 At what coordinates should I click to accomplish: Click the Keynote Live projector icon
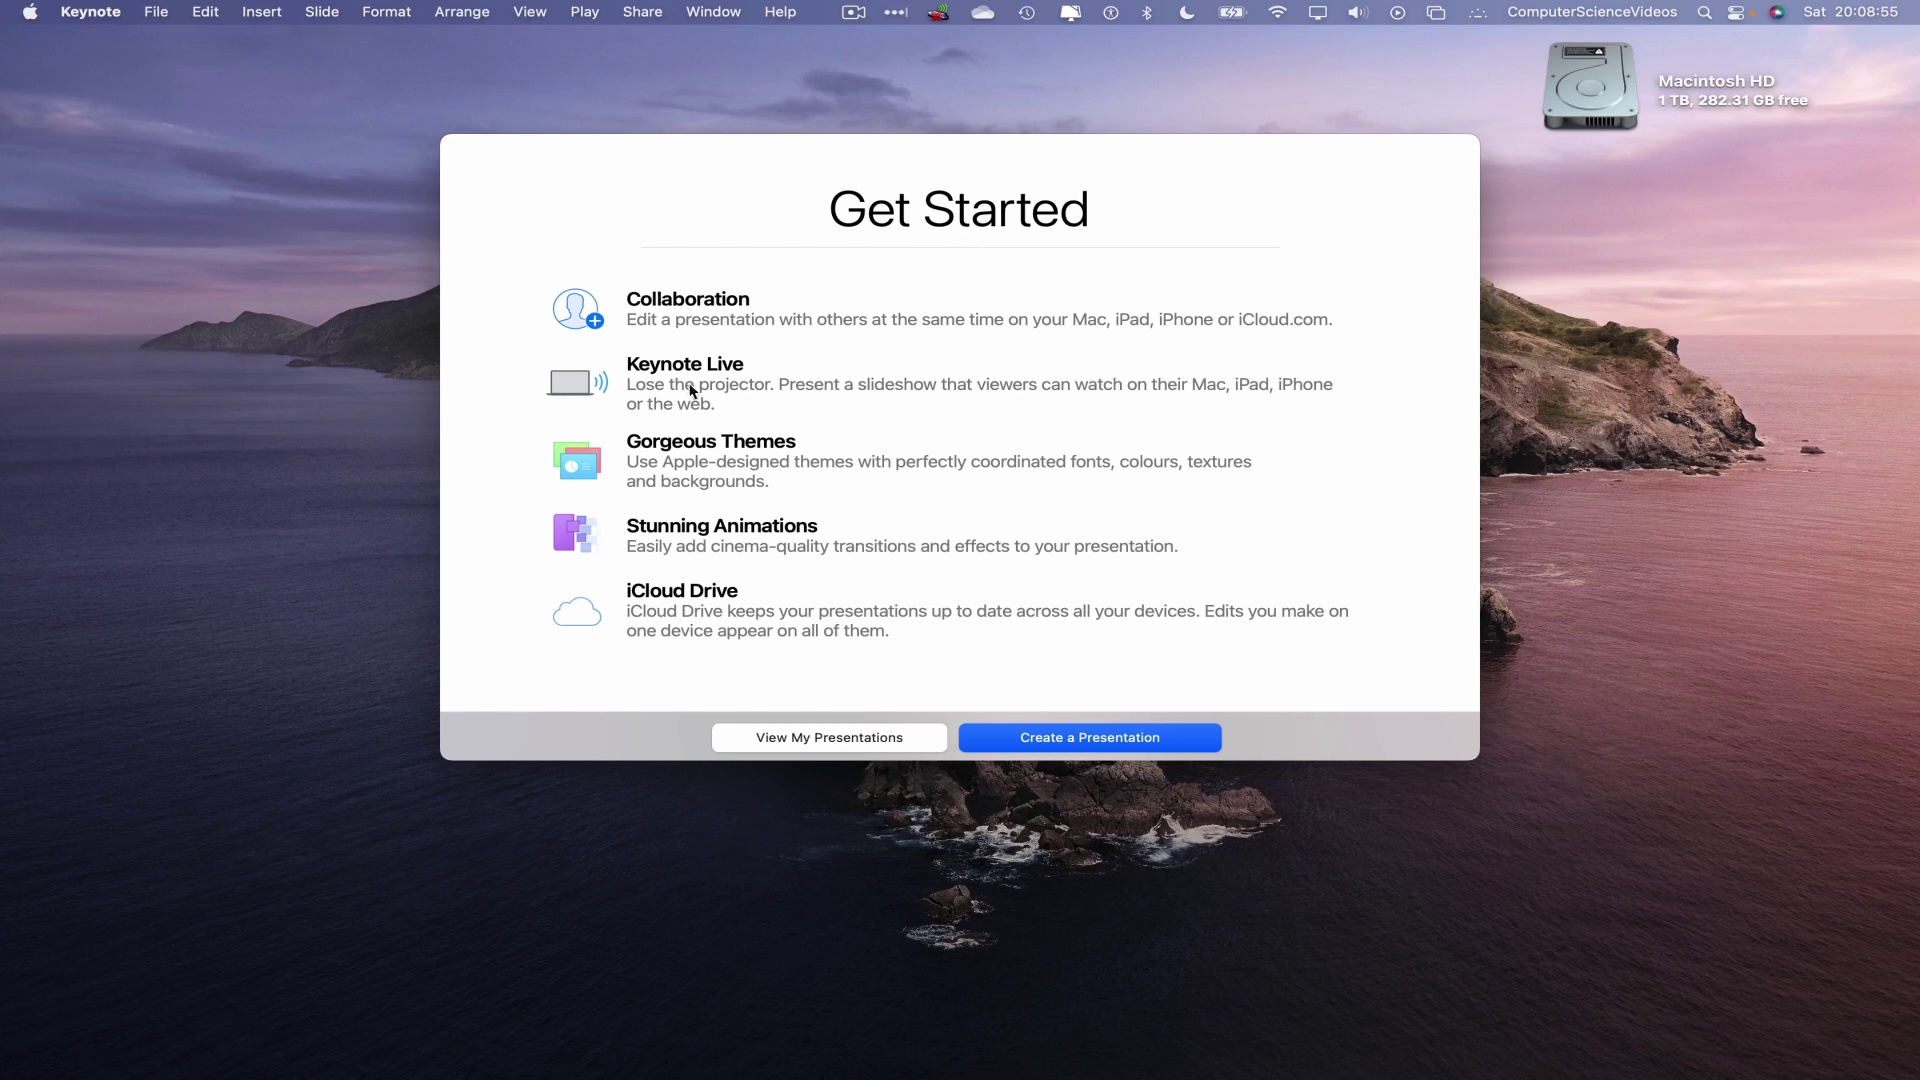pos(577,382)
